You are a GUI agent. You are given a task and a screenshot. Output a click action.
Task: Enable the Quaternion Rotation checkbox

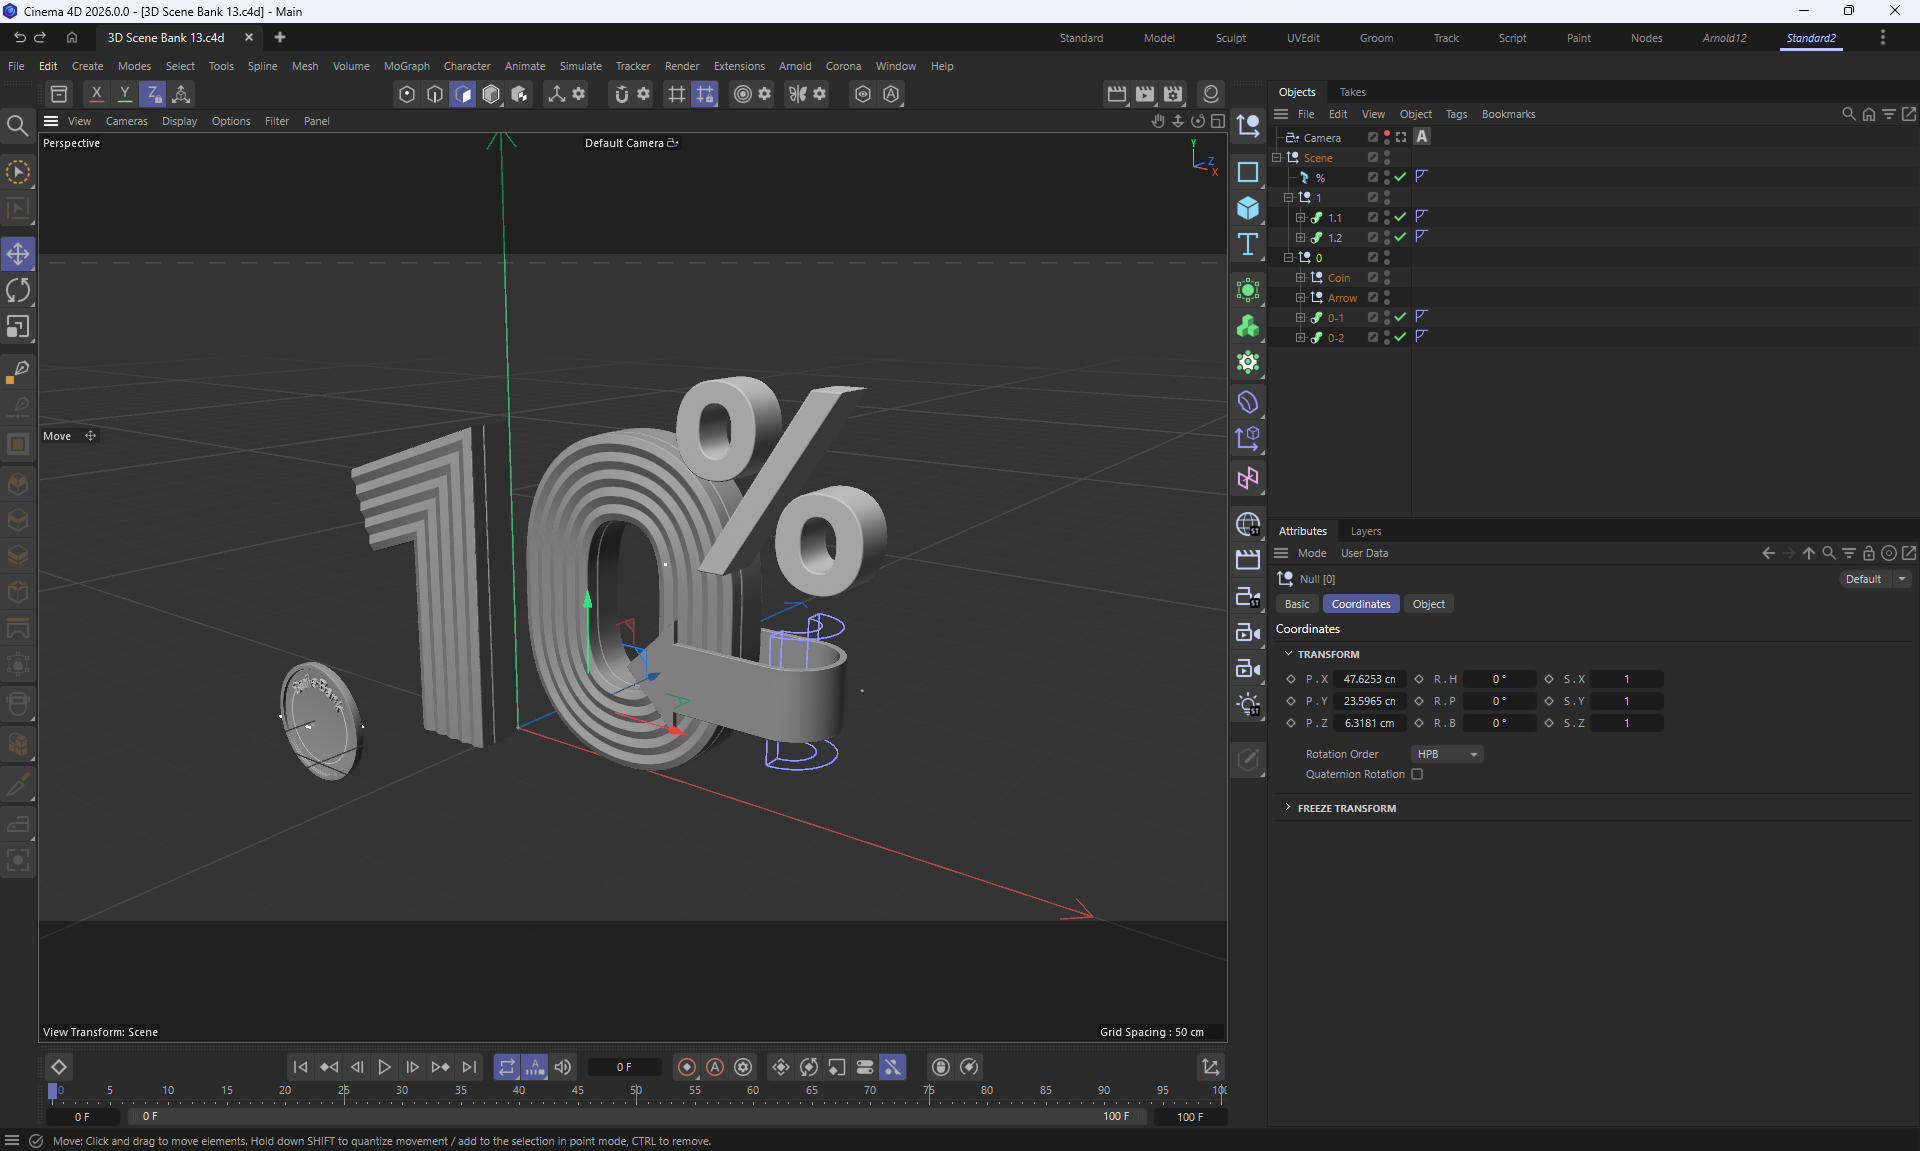1417,774
